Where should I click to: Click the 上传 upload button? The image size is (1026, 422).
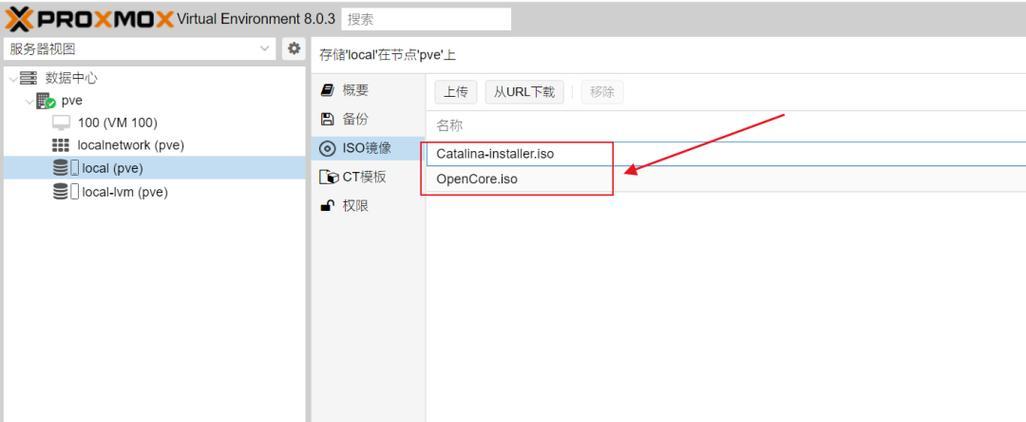(x=455, y=92)
